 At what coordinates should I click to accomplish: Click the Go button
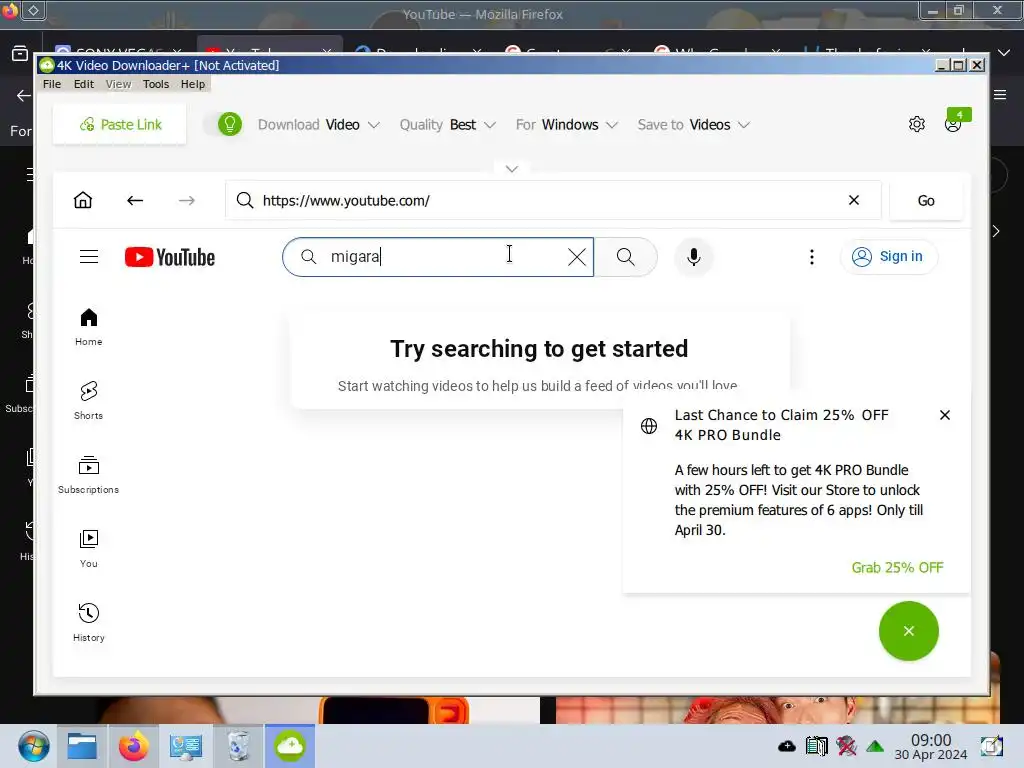point(925,200)
